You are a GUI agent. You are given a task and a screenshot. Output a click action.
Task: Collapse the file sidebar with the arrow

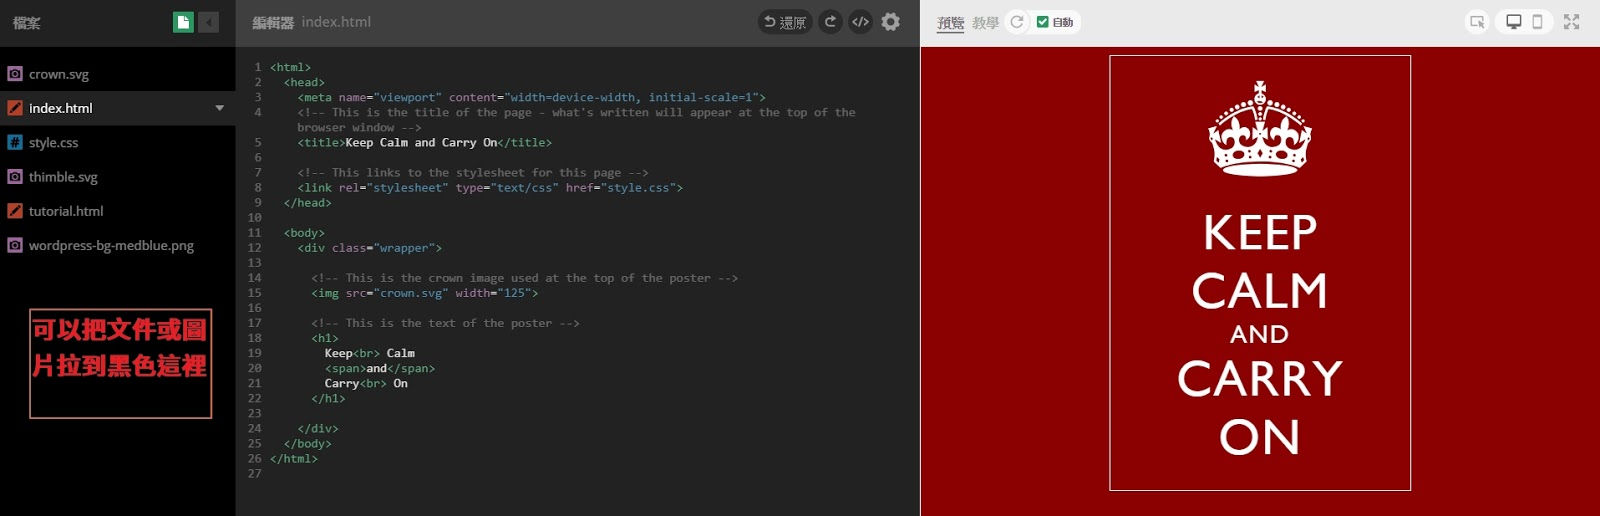(209, 22)
